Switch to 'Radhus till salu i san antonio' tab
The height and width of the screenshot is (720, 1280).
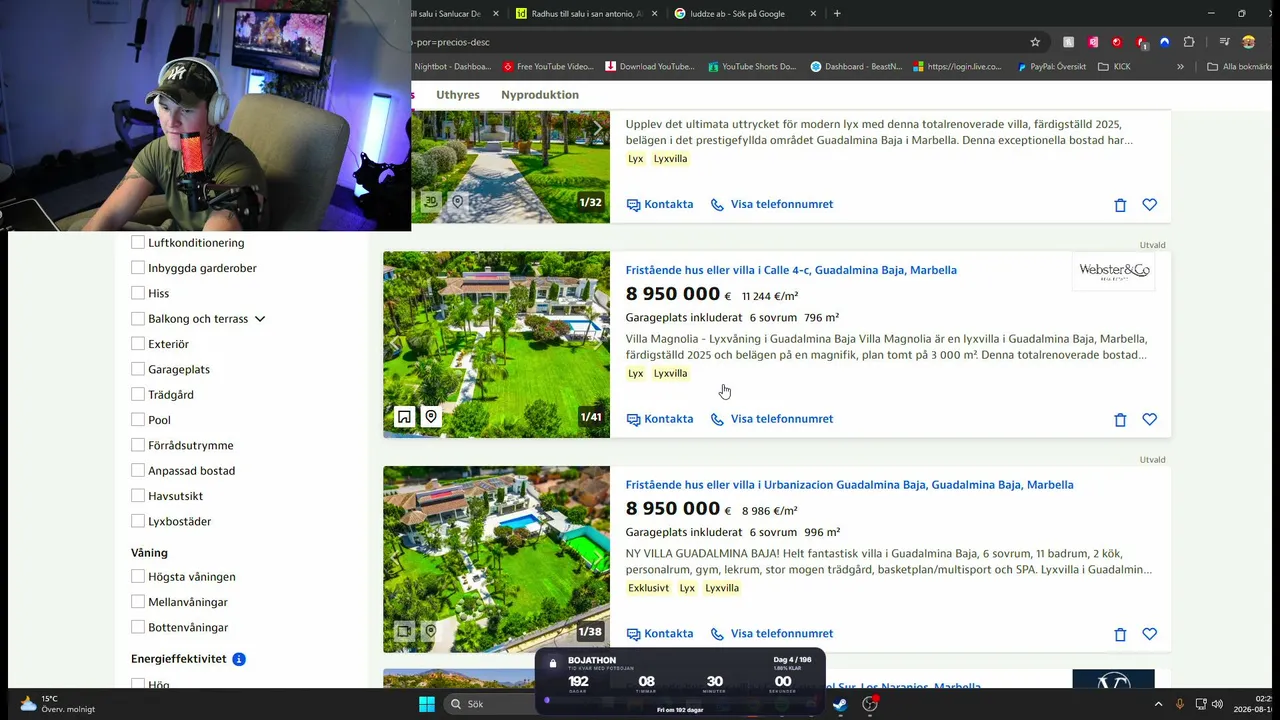pyautogui.click(x=586, y=14)
